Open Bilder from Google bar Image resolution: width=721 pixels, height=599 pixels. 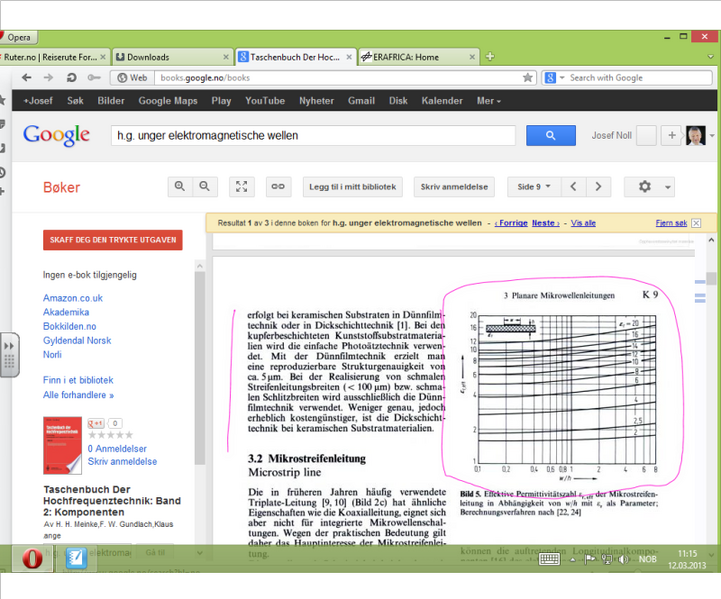coord(111,101)
